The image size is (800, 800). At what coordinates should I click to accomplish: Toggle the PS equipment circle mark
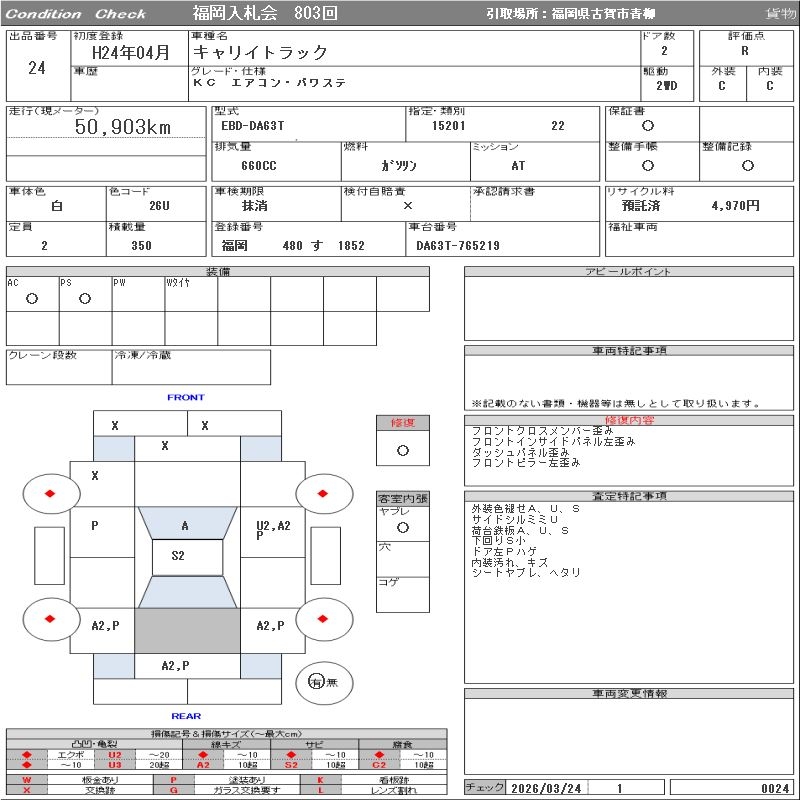tap(85, 299)
